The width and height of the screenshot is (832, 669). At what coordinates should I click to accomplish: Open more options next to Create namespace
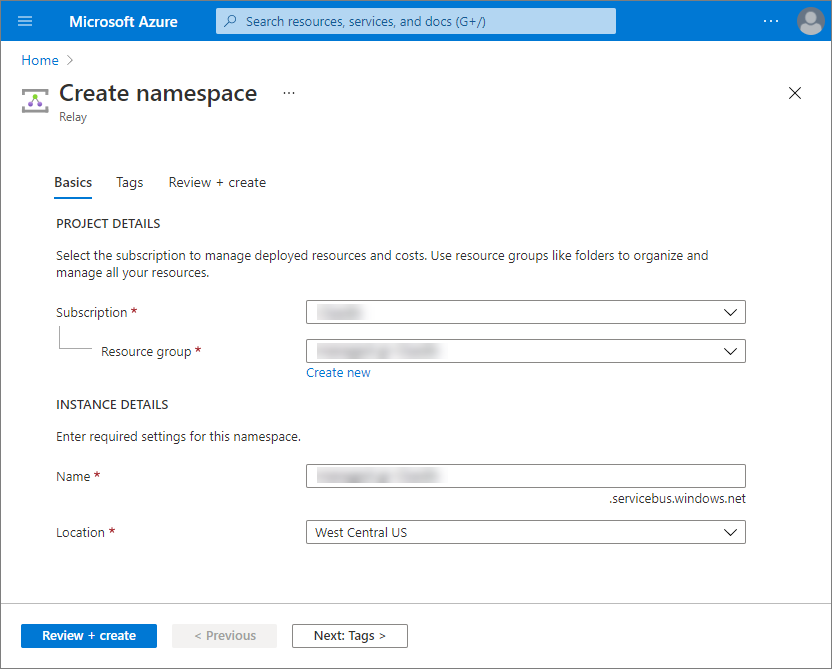(x=289, y=93)
